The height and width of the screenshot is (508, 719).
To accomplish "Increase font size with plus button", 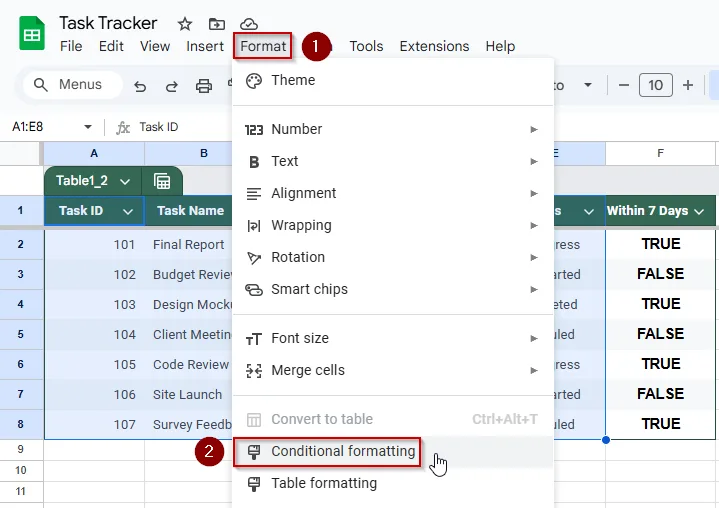I will click(x=687, y=85).
